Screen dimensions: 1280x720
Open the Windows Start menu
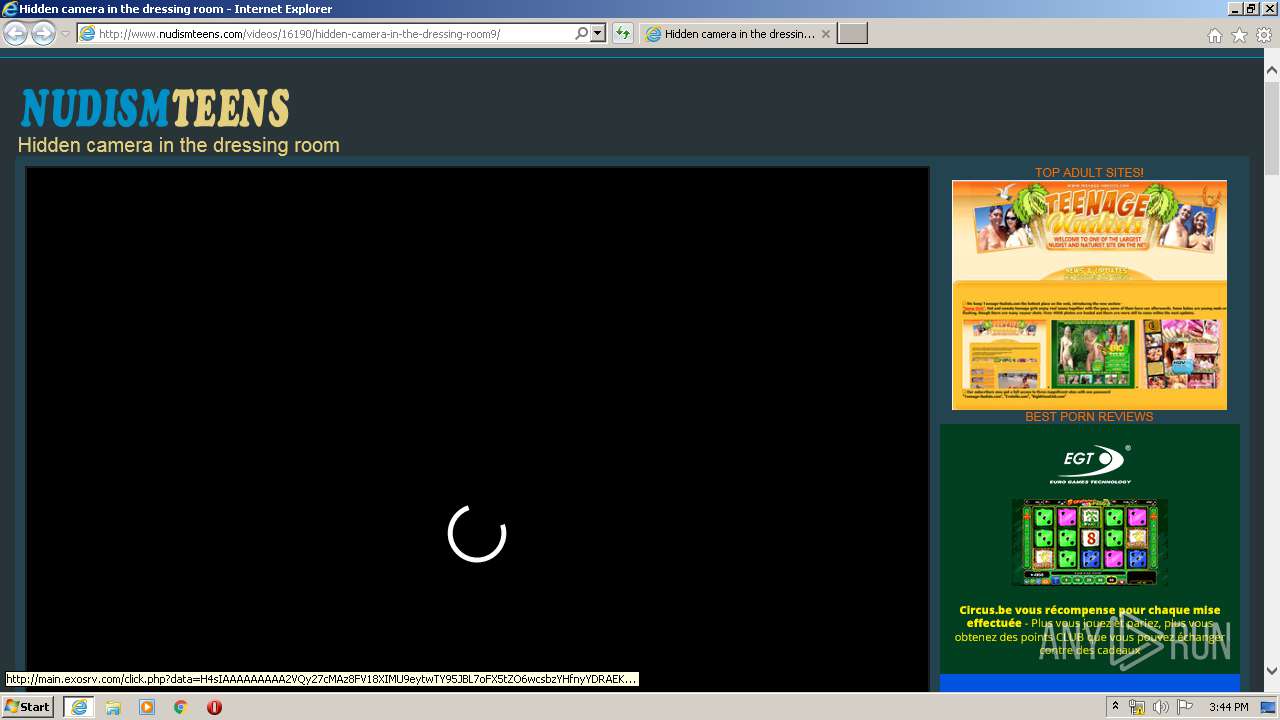27,707
